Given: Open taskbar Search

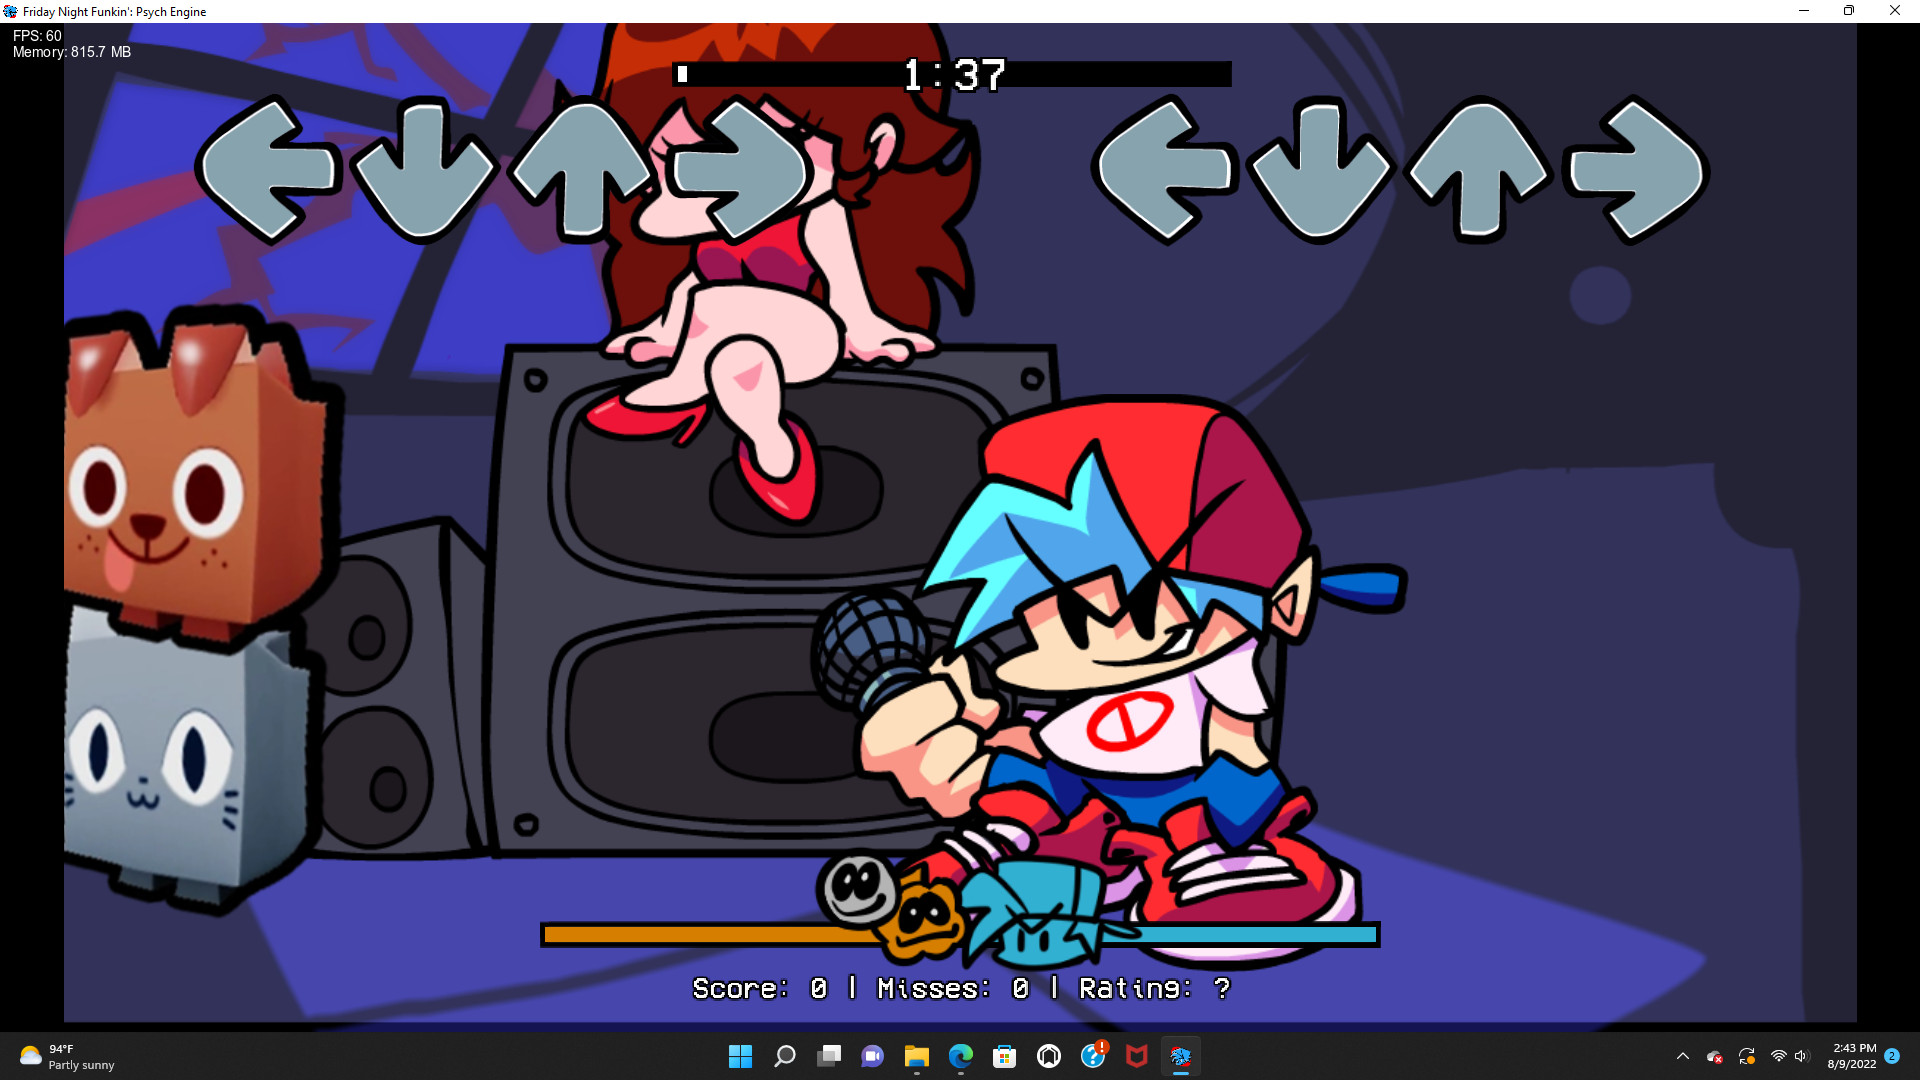Looking at the screenshot, I should (x=785, y=1056).
